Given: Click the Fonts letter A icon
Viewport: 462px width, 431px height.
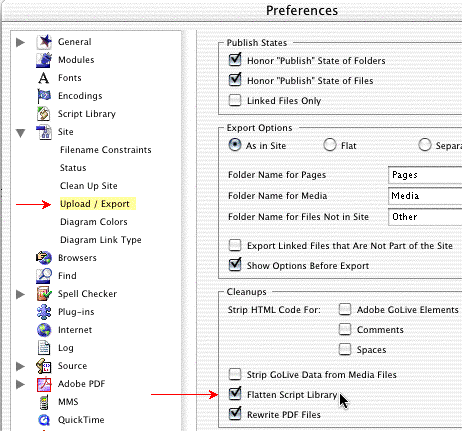Looking at the screenshot, I should (x=44, y=78).
